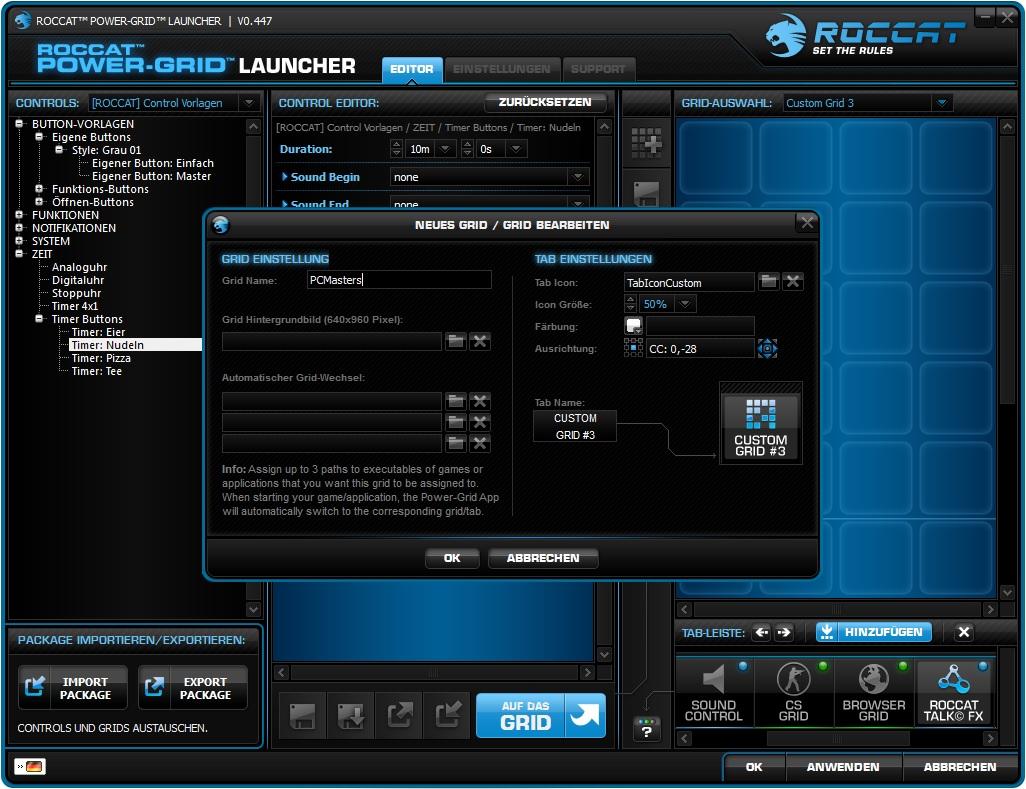Clear the Tab Icon field
Image resolution: width=1026 pixels, height=789 pixels.
tap(793, 282)
